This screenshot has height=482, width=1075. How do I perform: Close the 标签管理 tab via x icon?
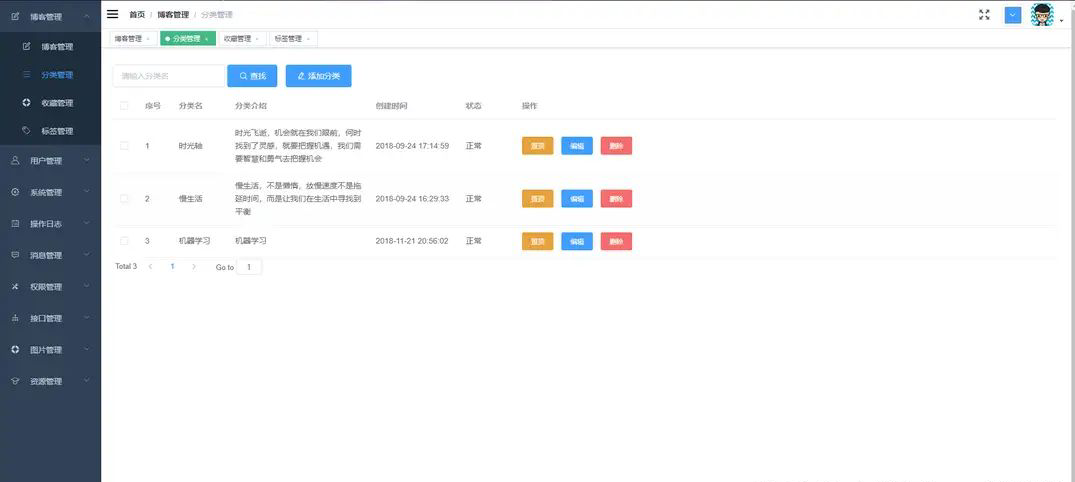[x=308, y=39]
